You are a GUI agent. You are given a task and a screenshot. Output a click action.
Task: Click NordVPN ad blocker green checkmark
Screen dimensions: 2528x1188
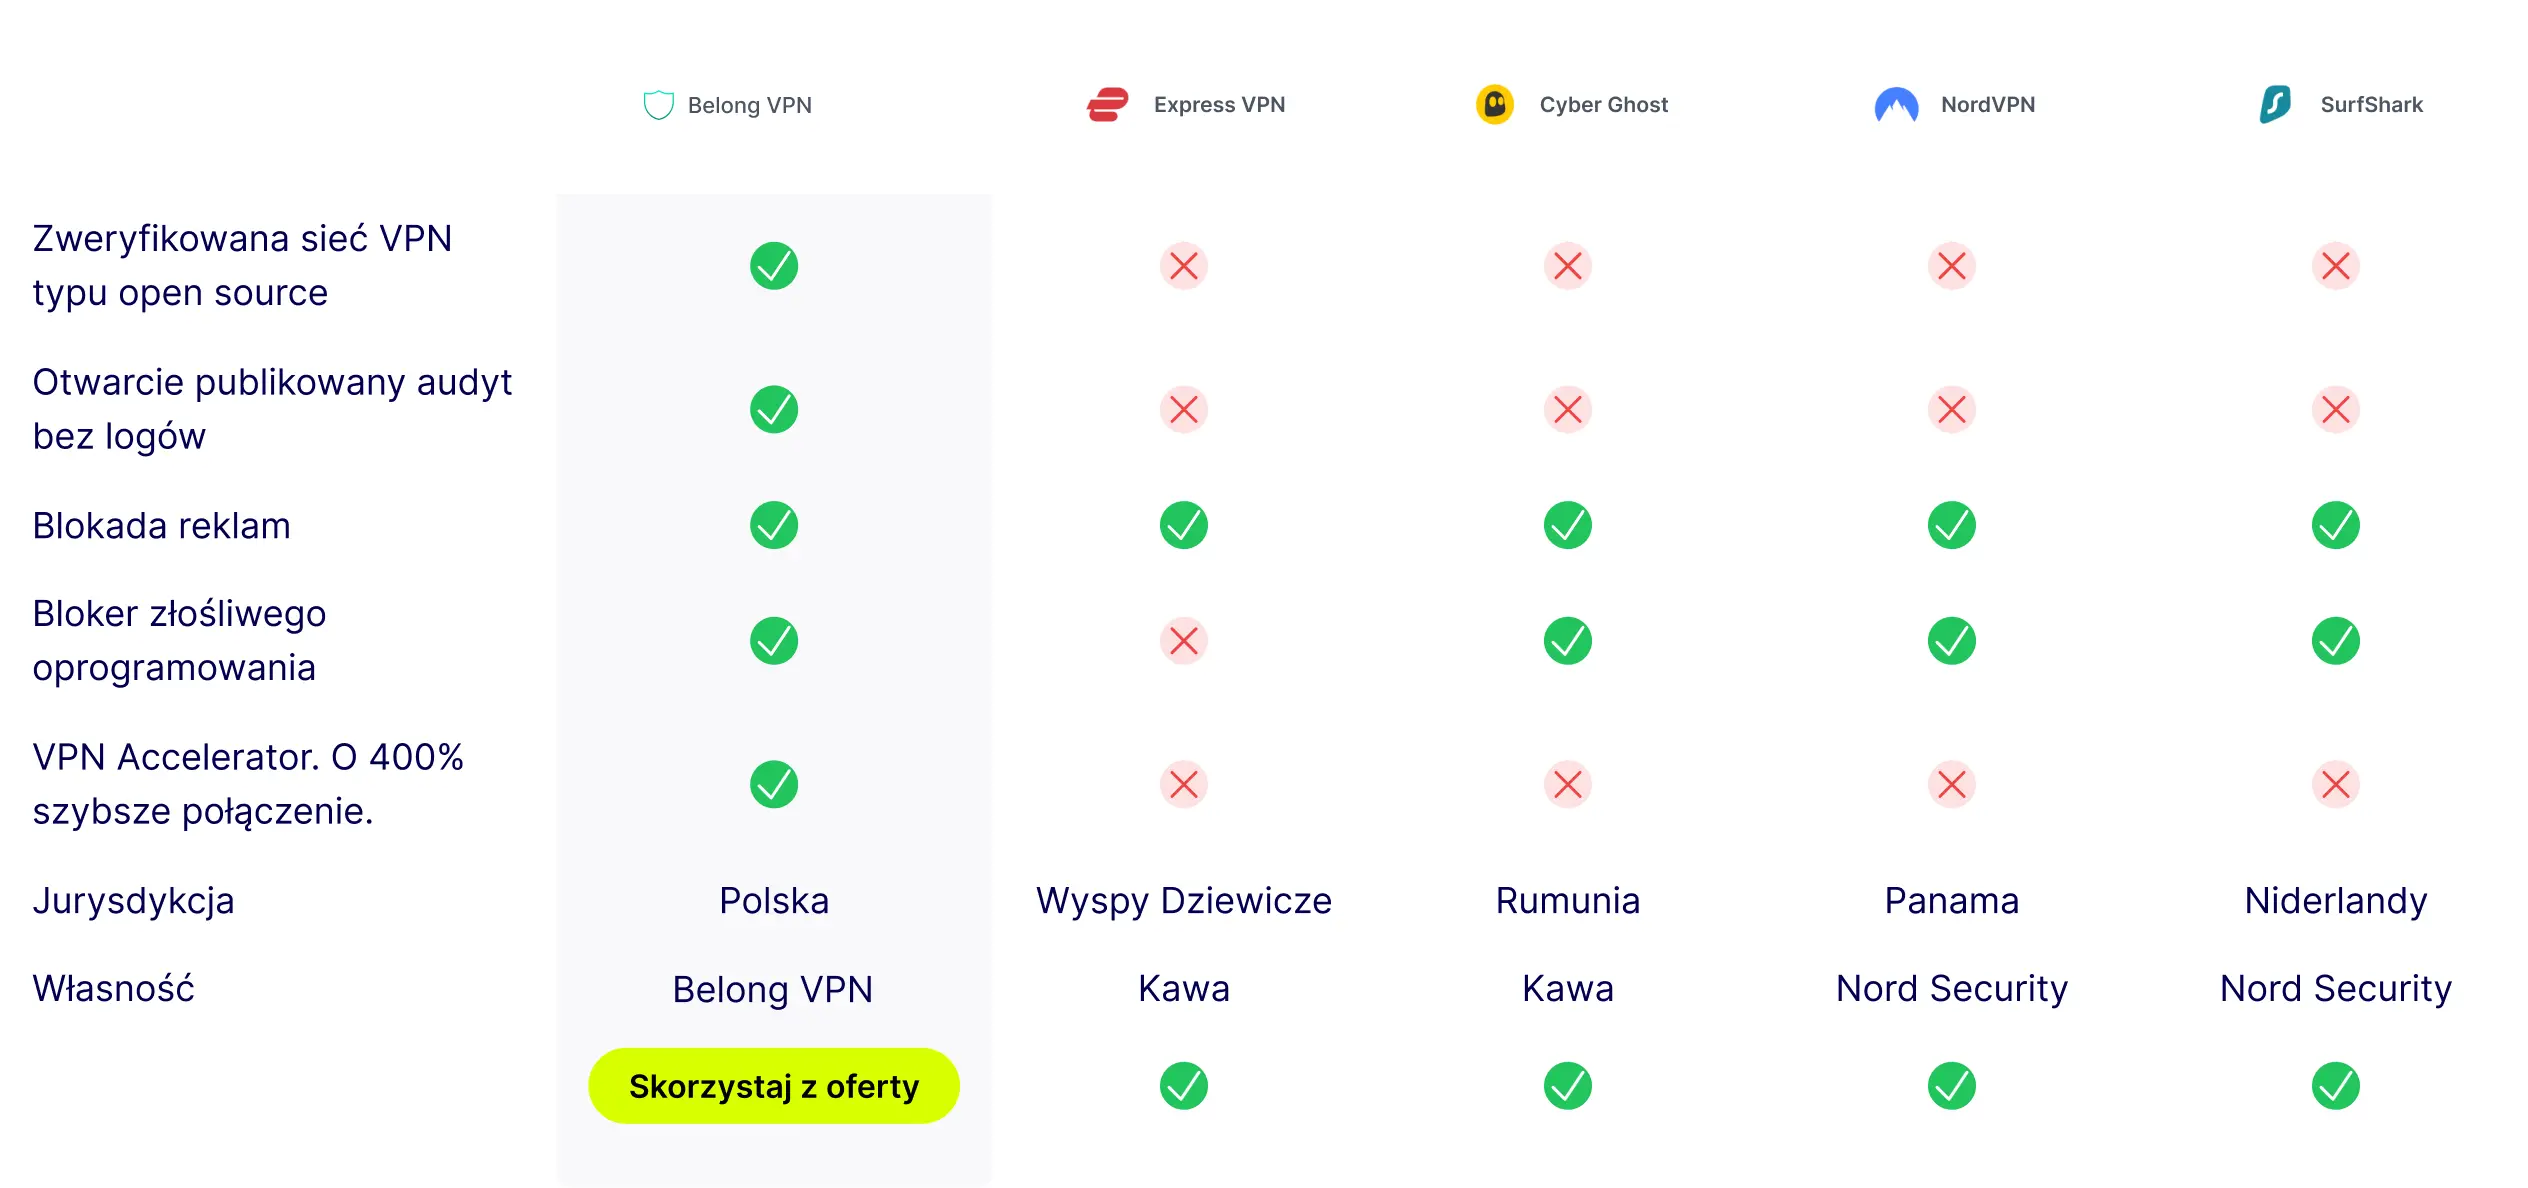click(1952, 526)
